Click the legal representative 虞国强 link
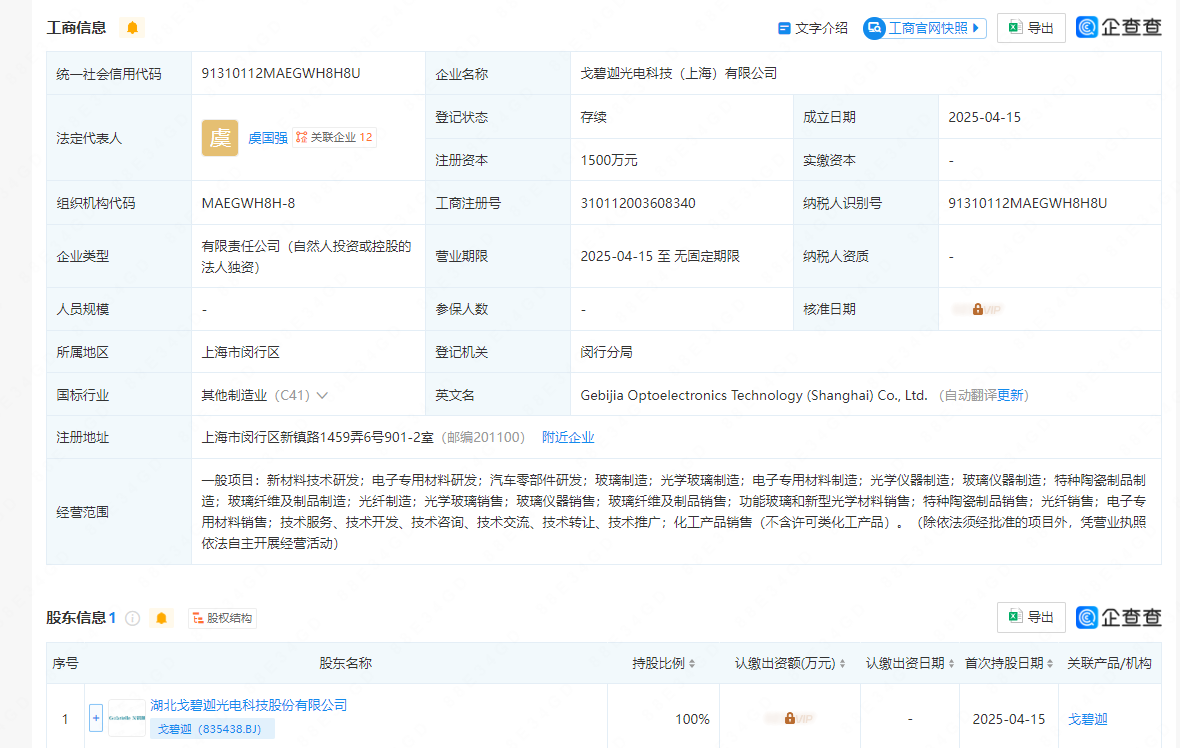The width and height of the screenshot is (1180, 748). [266, 137]
